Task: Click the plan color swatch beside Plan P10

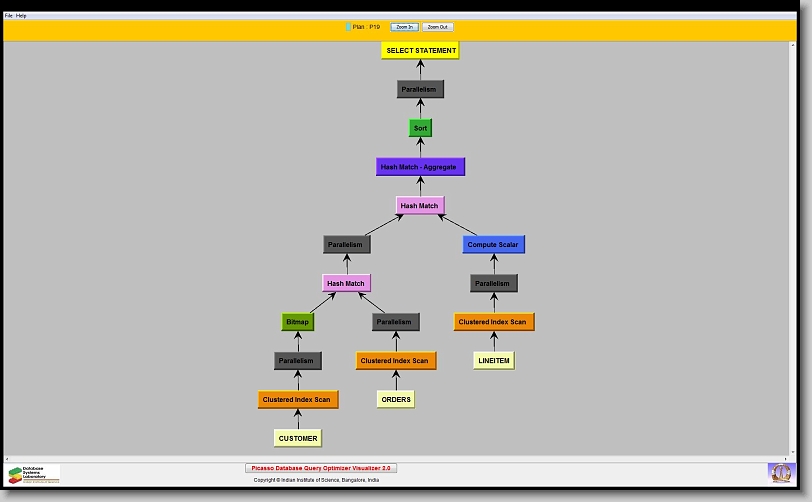Action: [x=348, y=27]
